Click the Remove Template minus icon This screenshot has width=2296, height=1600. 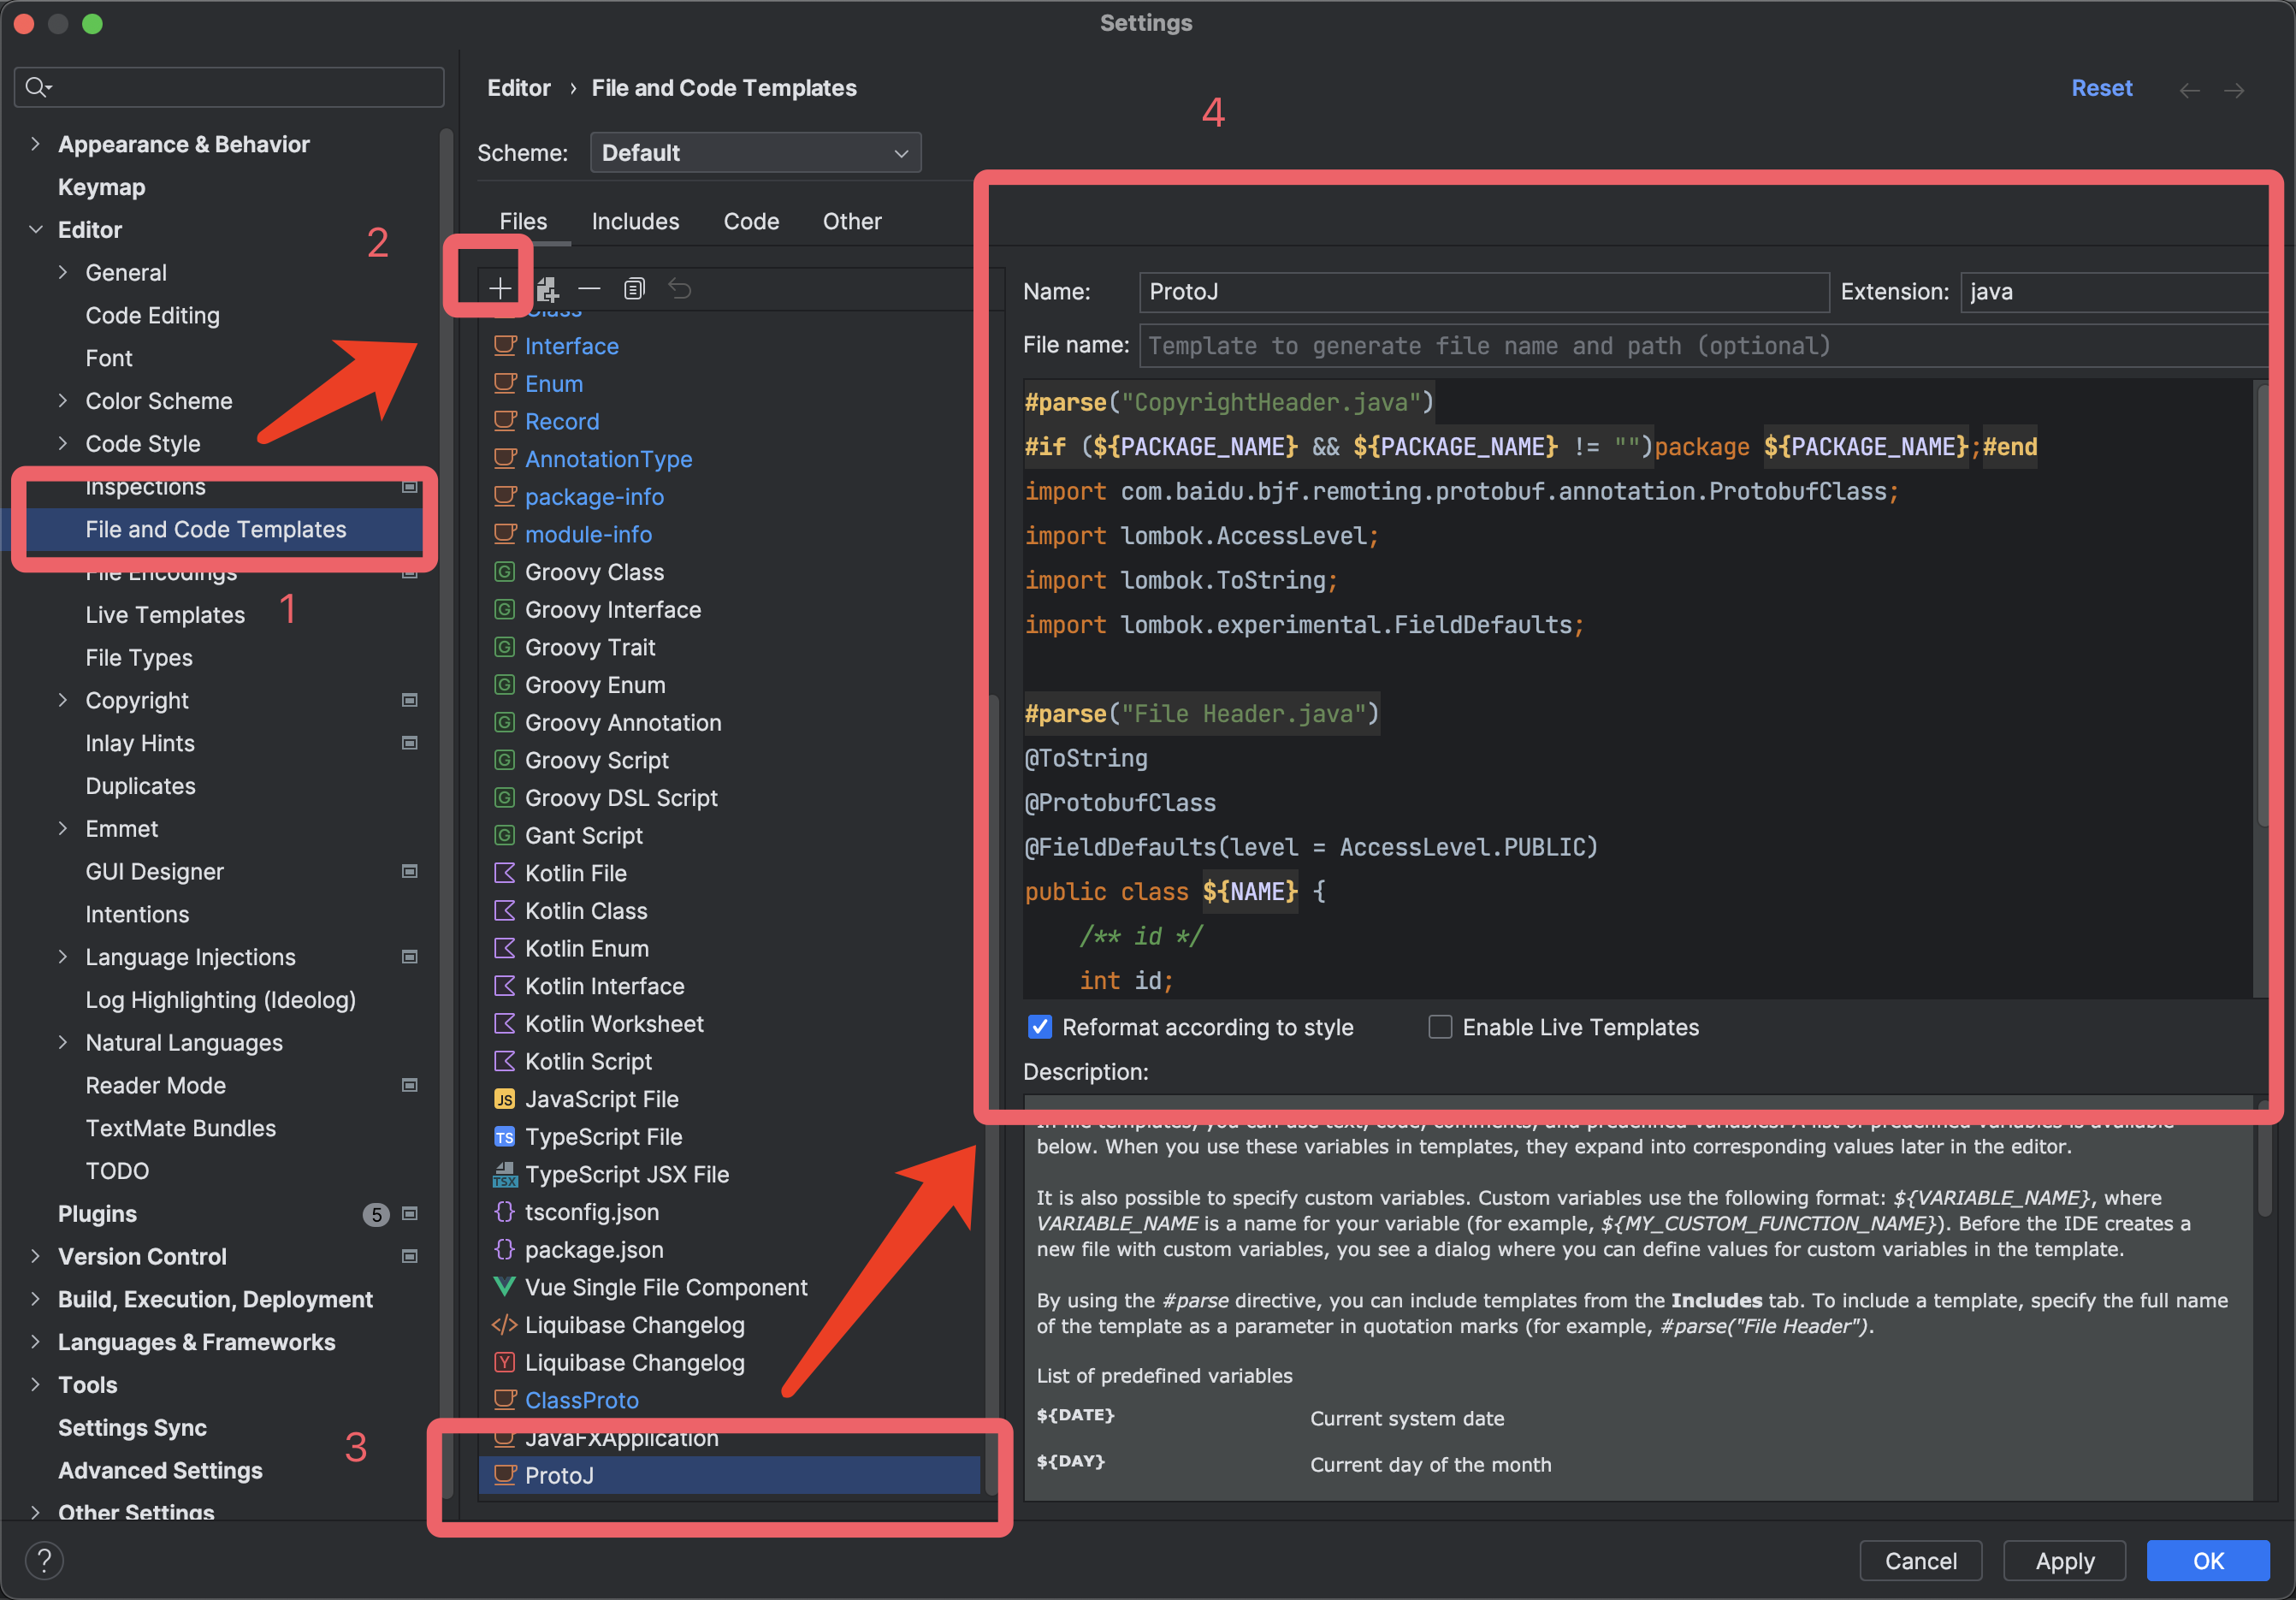pos(589,289)
